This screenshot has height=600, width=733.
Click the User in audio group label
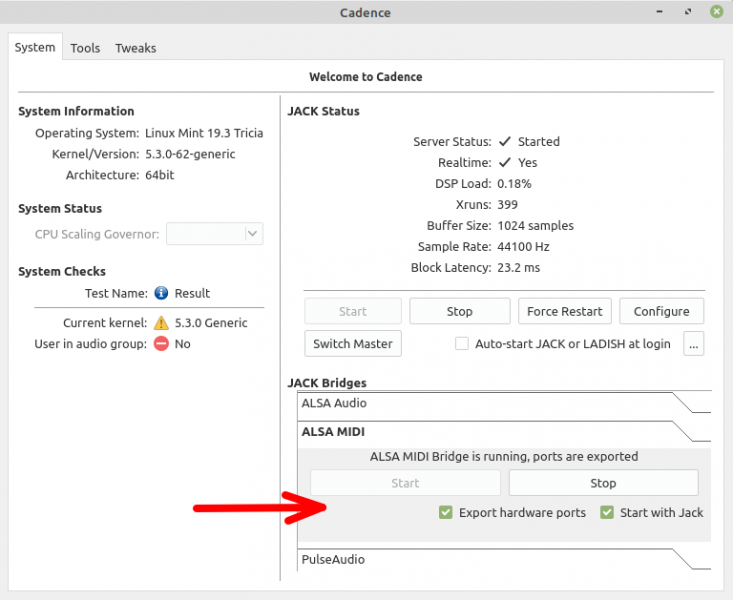(x=91, y=344)
